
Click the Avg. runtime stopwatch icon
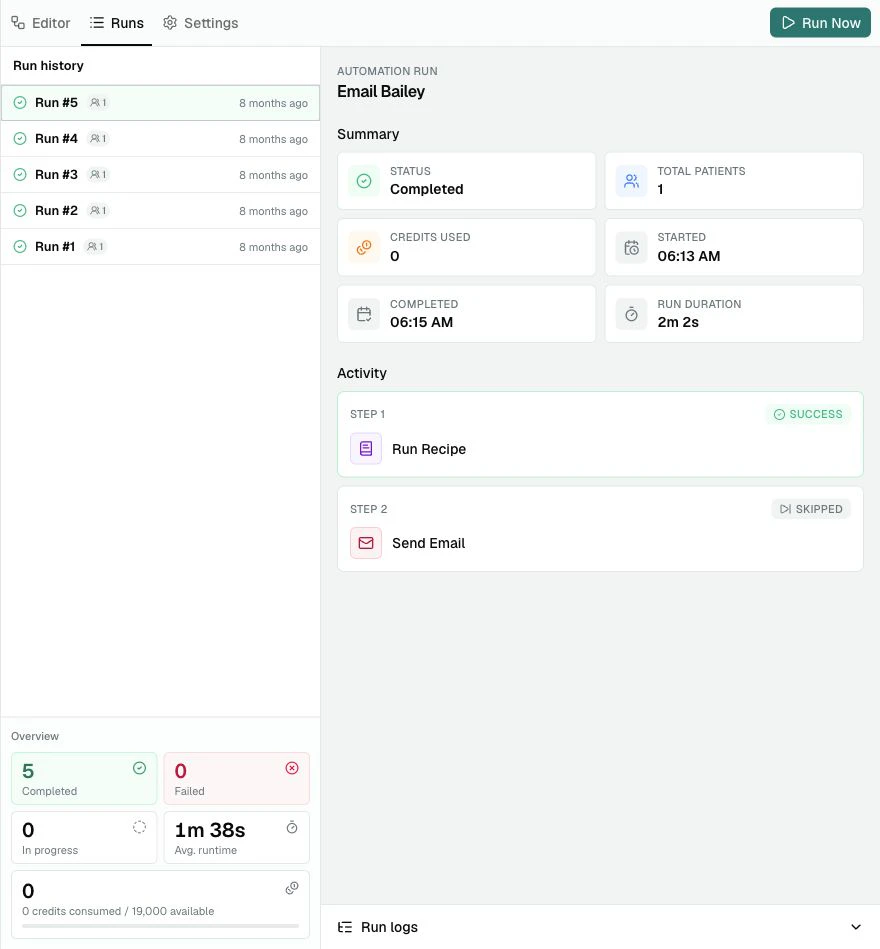292,827
